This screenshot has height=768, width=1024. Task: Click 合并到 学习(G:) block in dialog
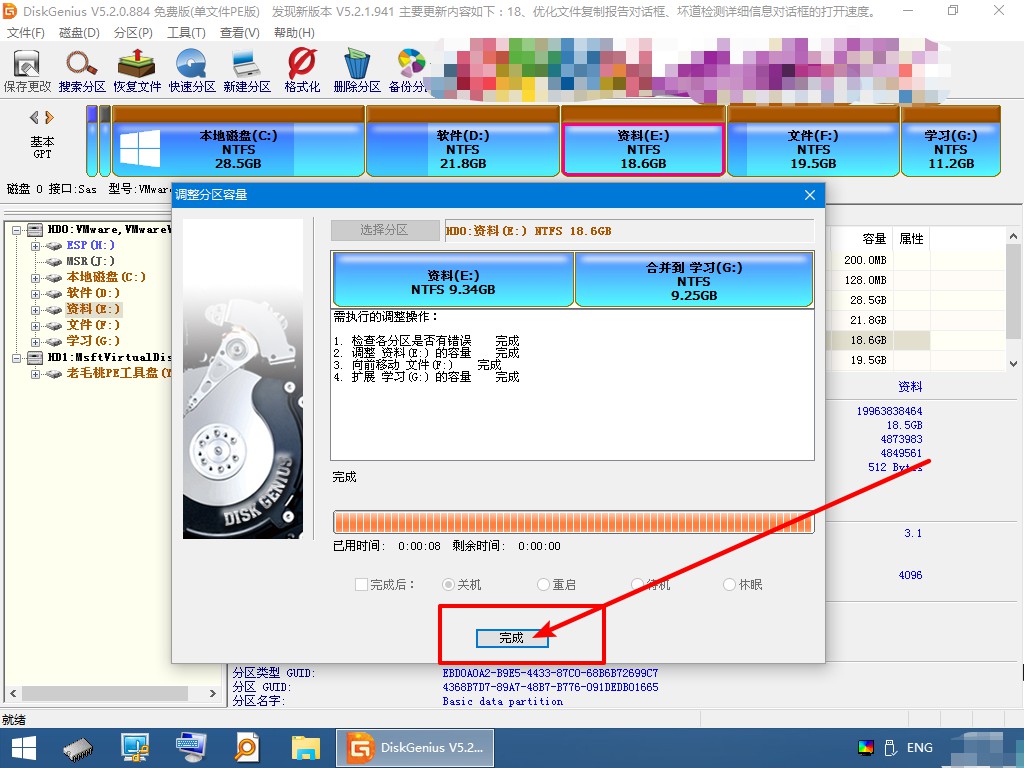point(694,280)
